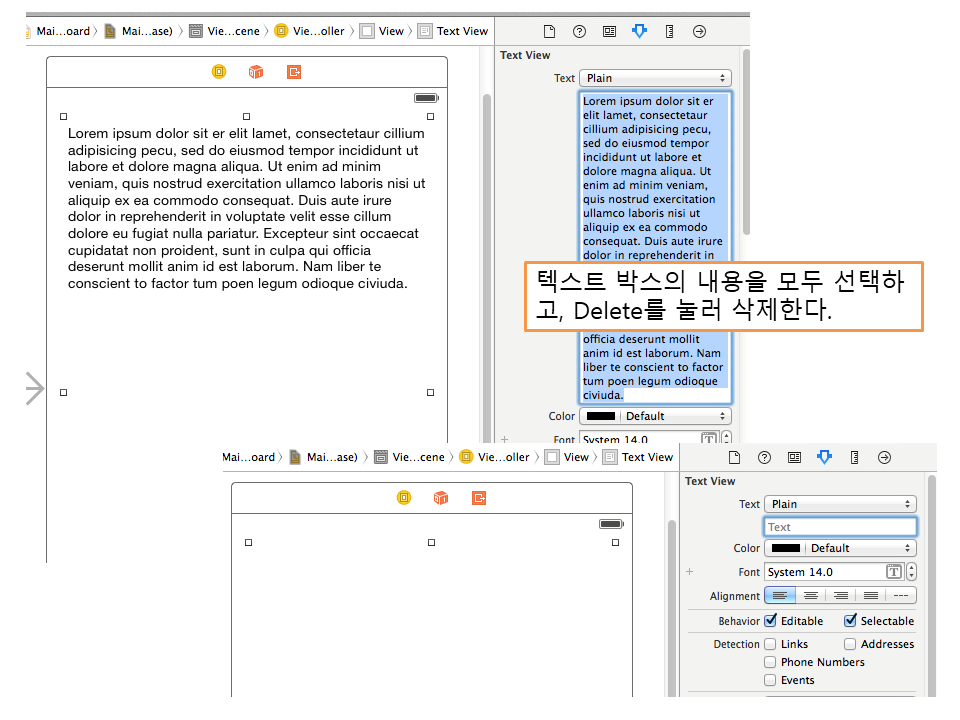Open the Color Default dropdown in lower panel
The width and height of the screenshot is (960, 720).
840,548
